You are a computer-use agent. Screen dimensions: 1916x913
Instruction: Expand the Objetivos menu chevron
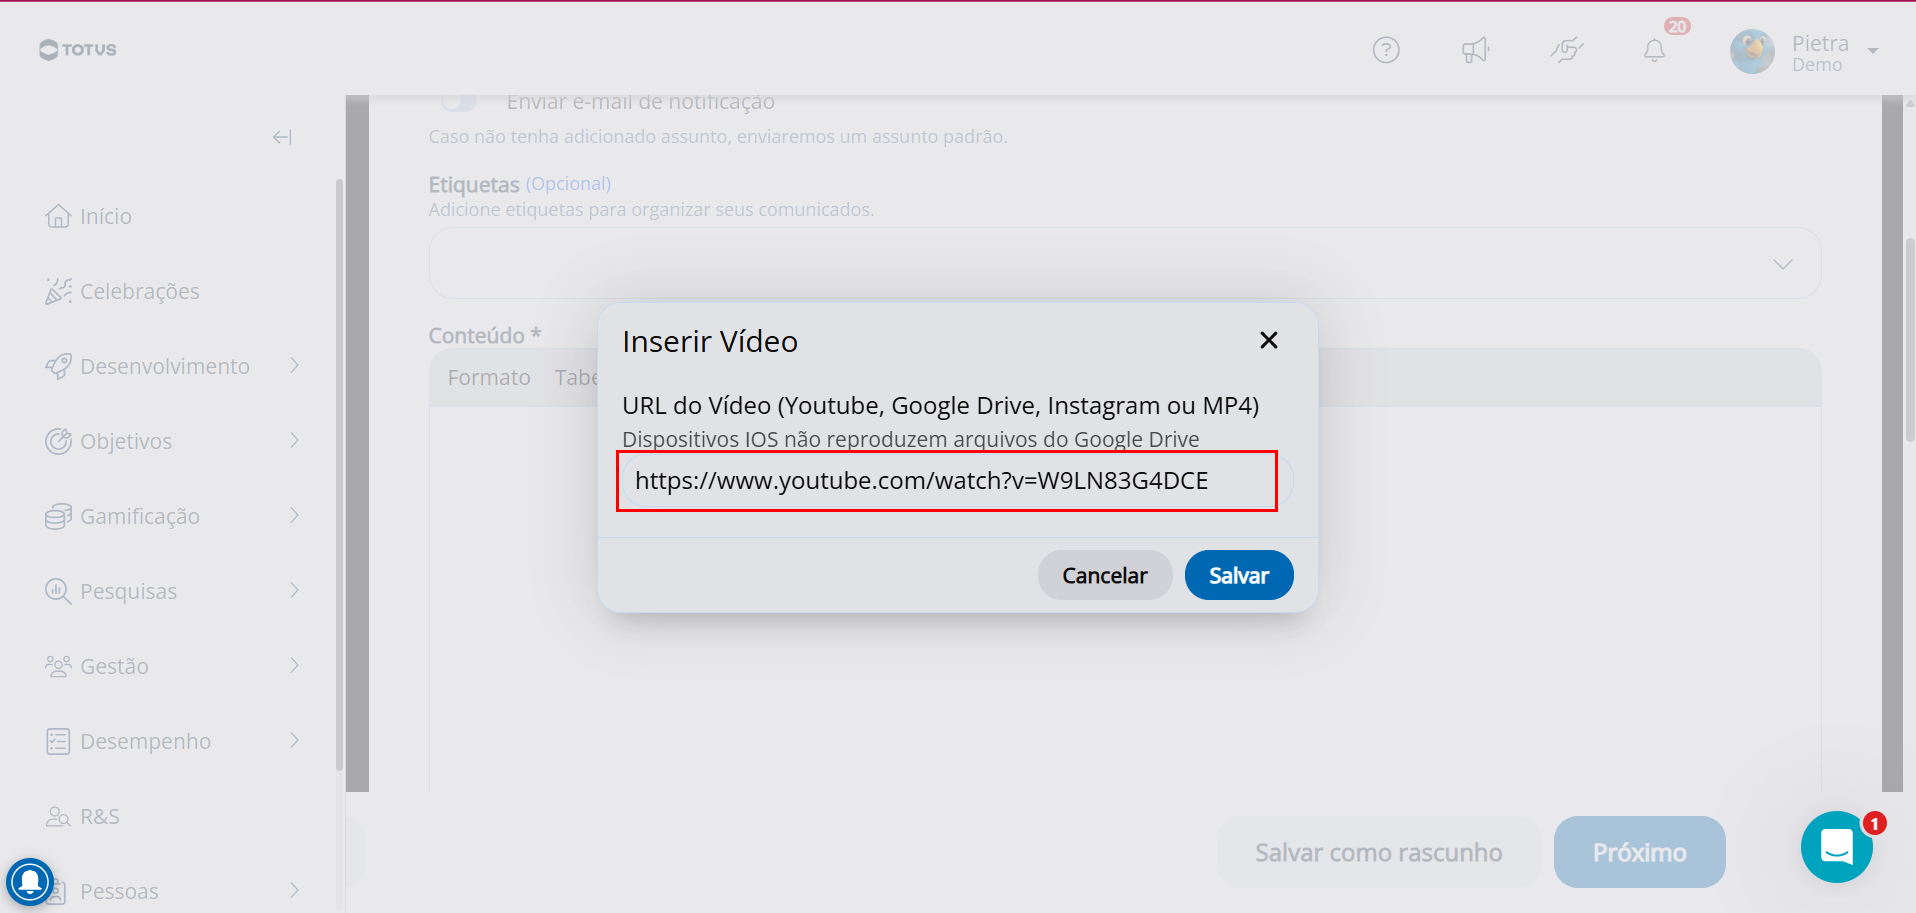pyautogui.click(x=295, y=441)
